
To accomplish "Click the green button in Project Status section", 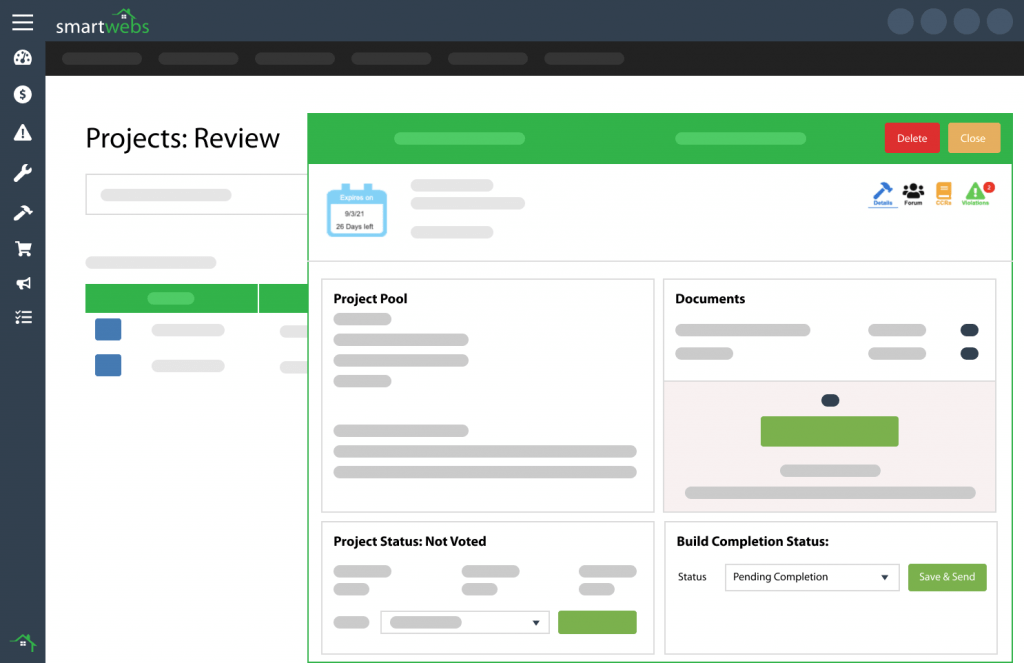I will click(x=597, y=623).
